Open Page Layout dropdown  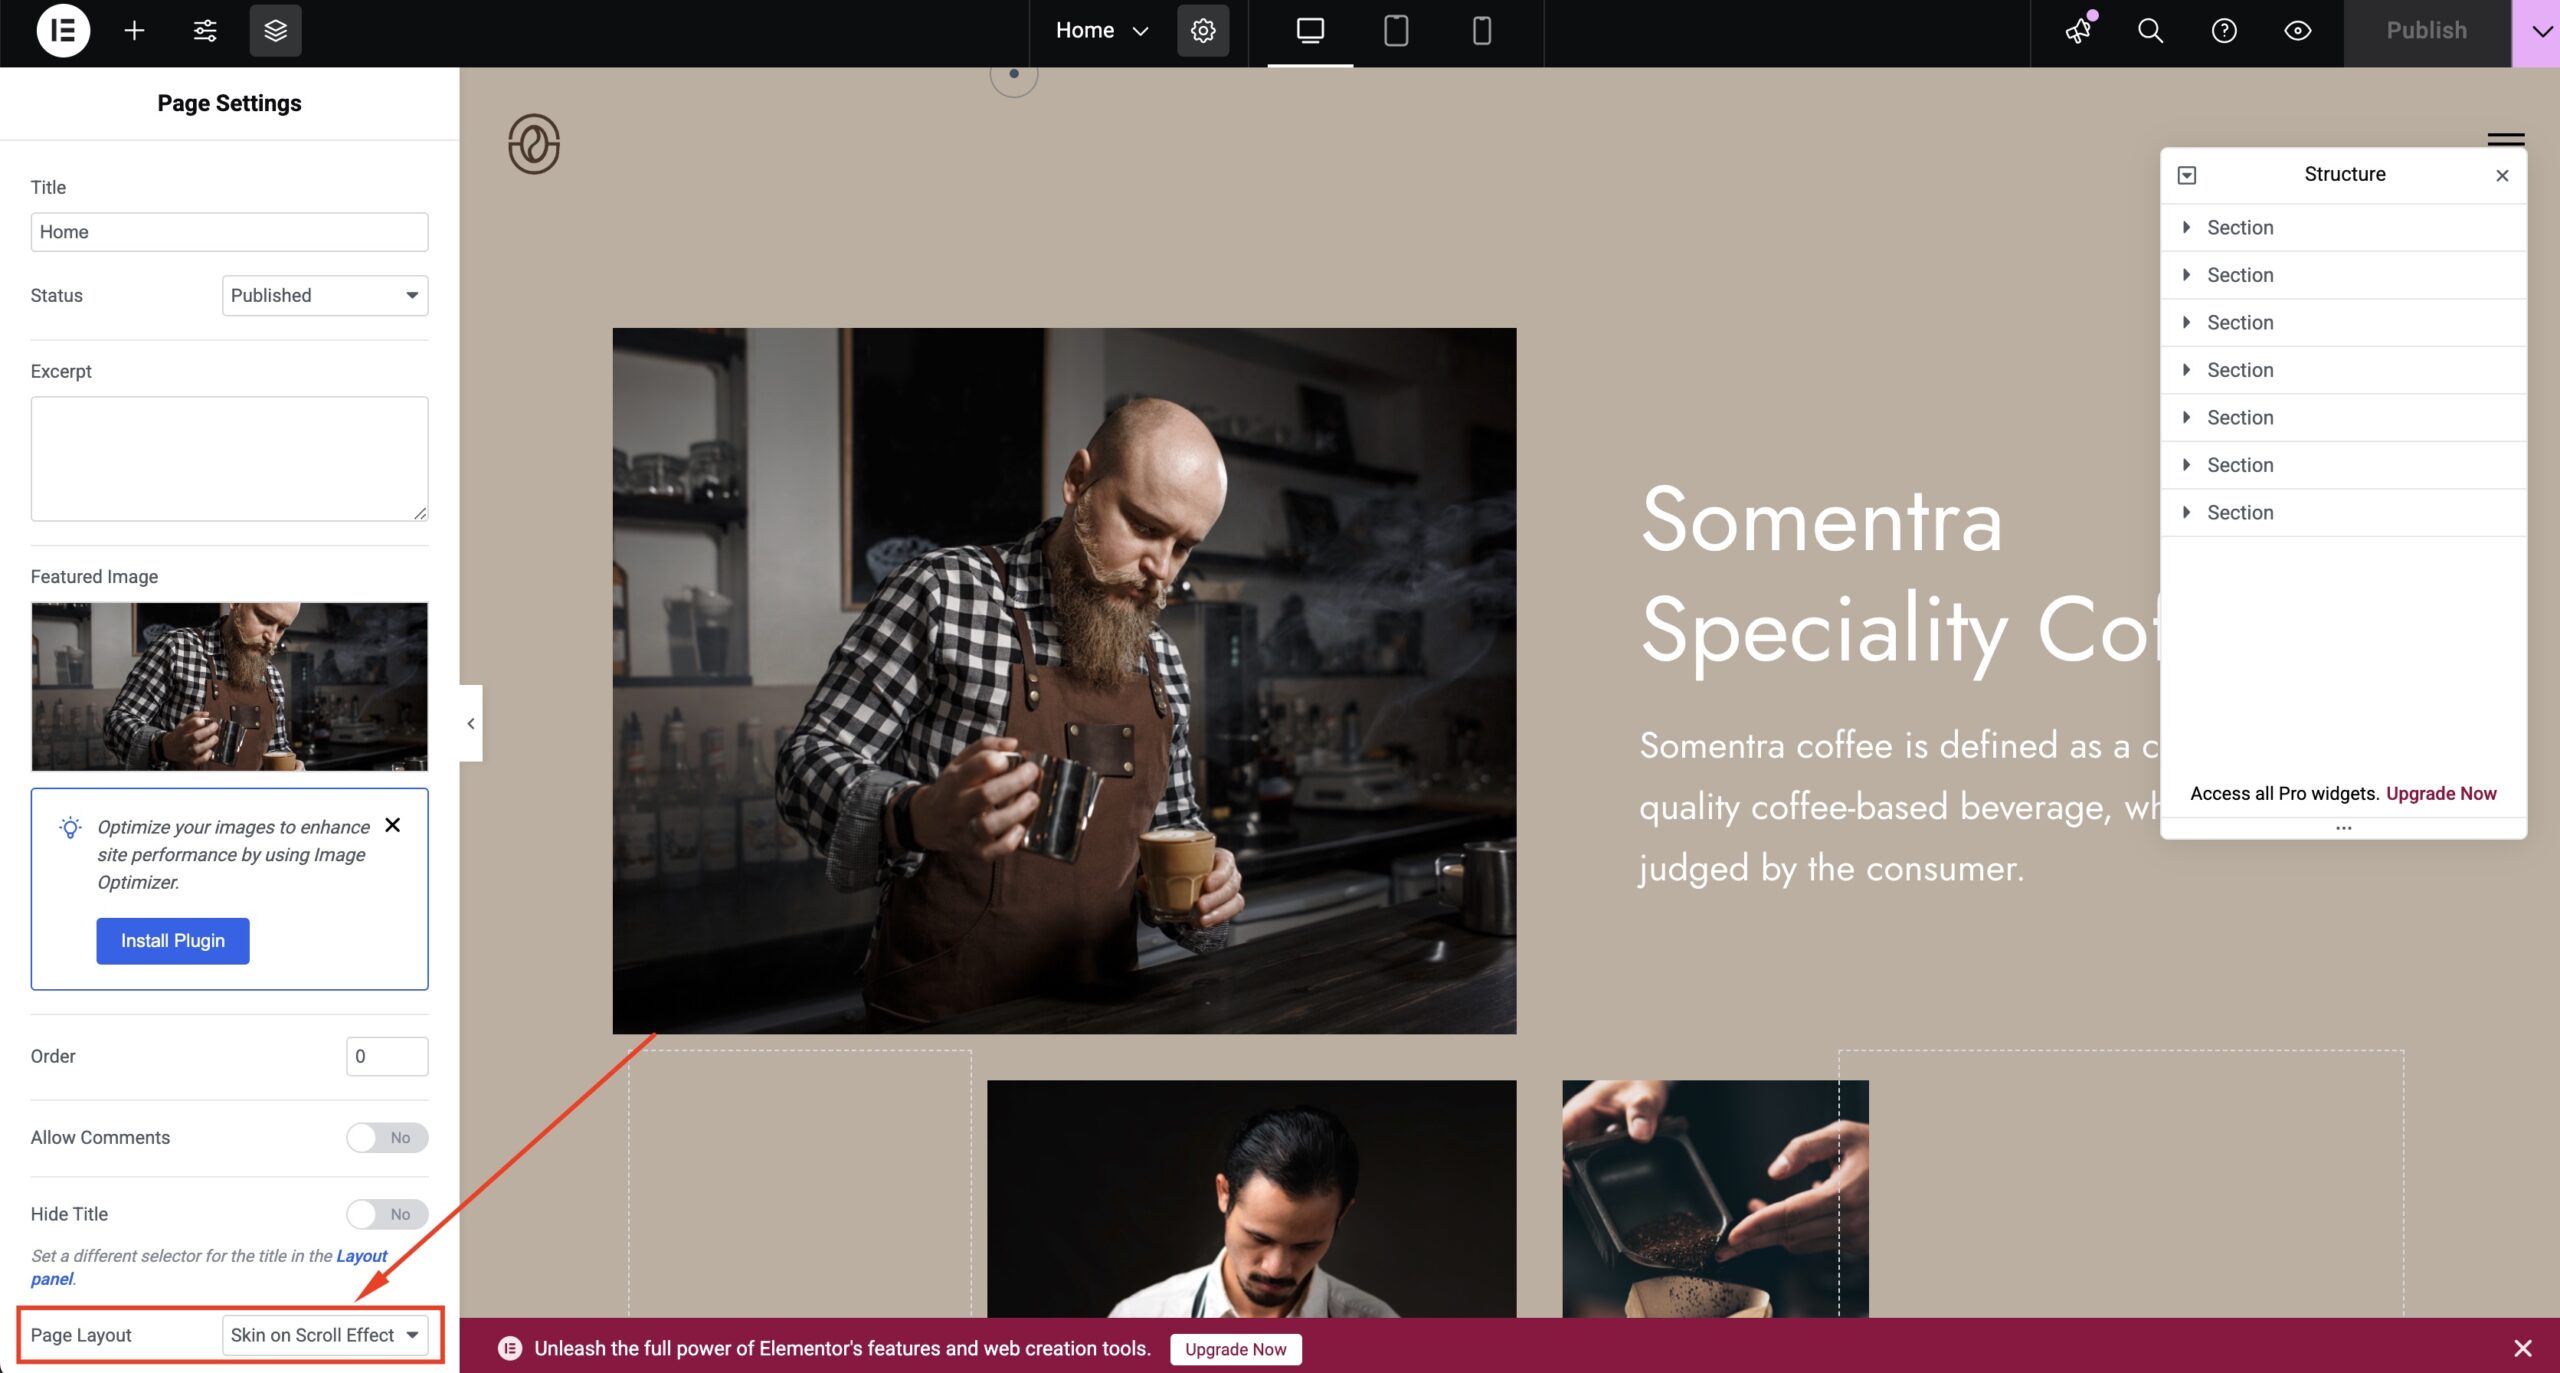(325, 1335)
